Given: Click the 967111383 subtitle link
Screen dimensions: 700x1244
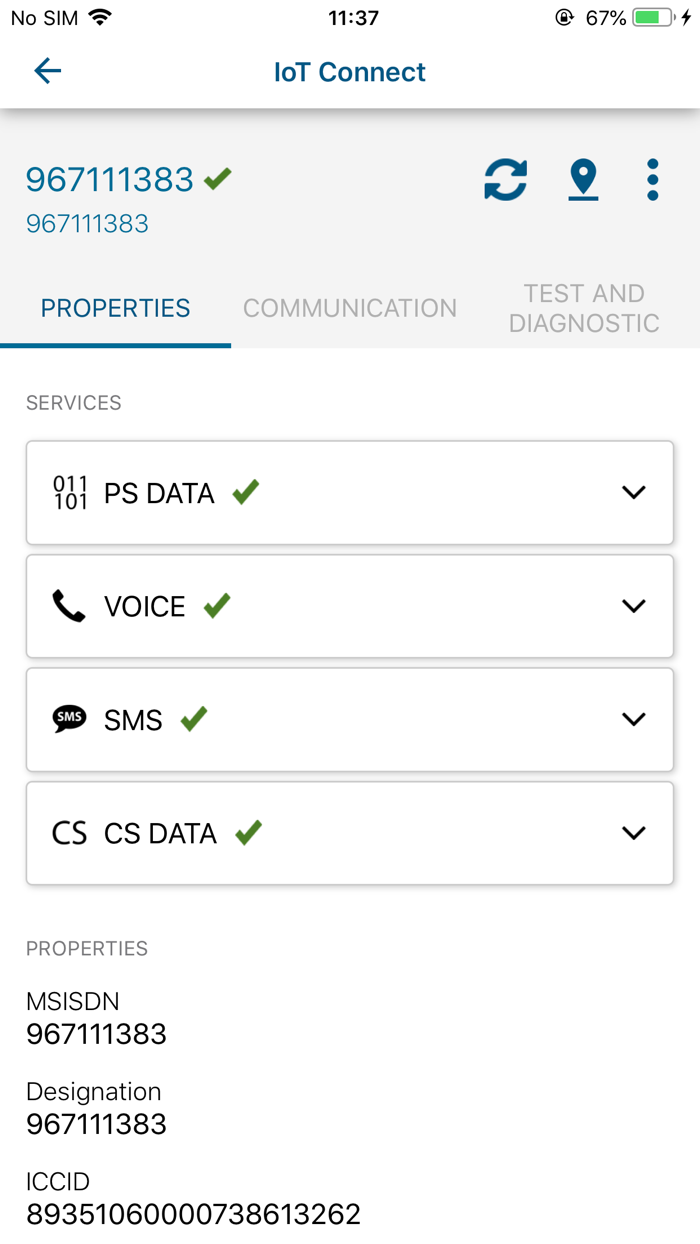Looking at the screenshot, I should point(87,223).
